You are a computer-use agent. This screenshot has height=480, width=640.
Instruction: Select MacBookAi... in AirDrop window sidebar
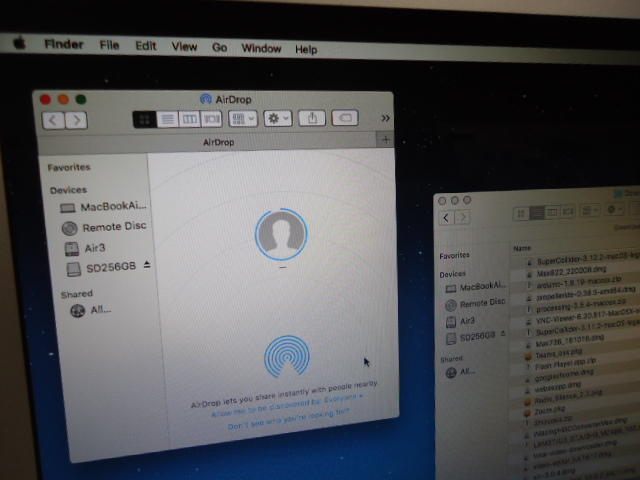click(103, 207)
